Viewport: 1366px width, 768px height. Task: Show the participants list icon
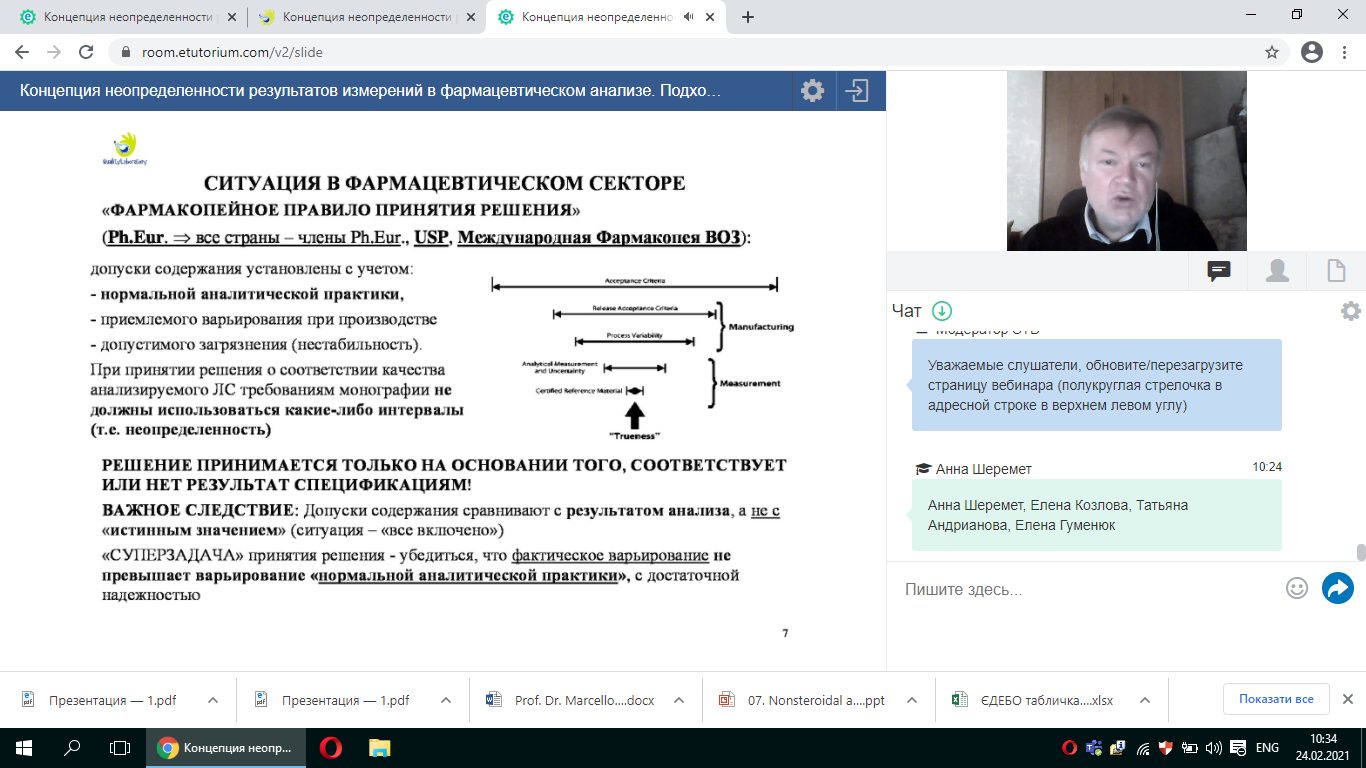point(1277,270)
